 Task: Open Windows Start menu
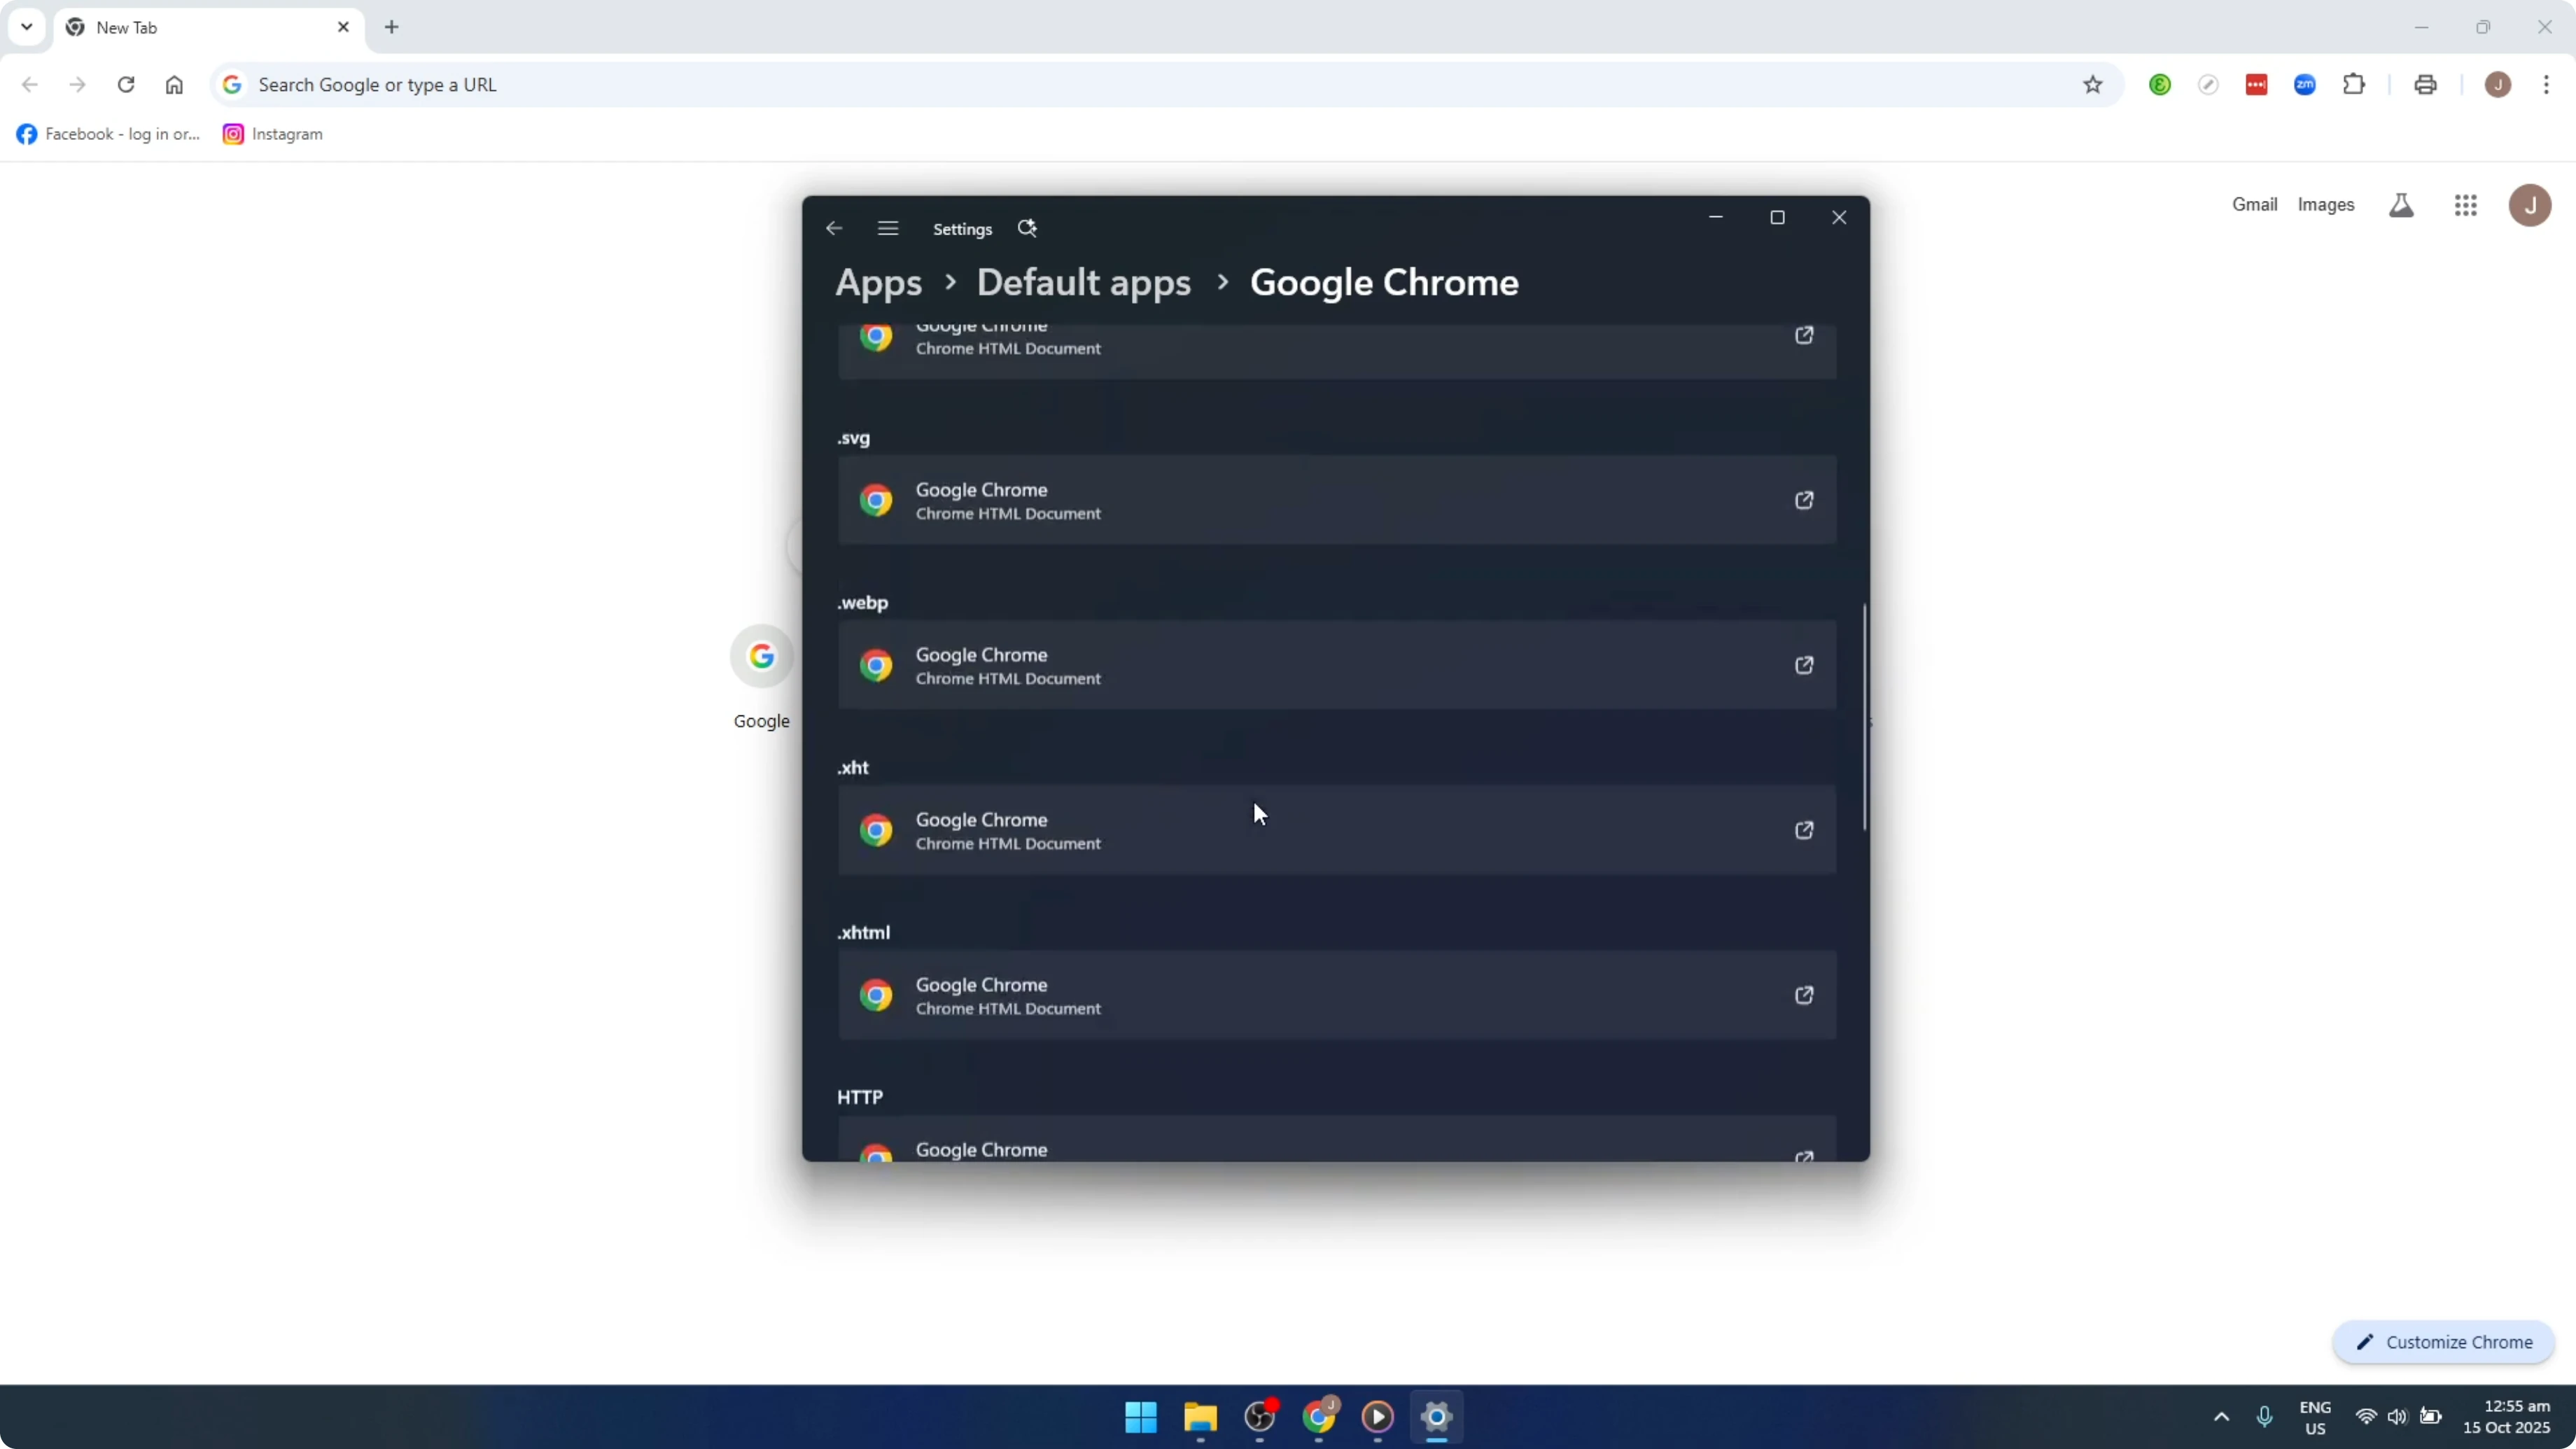(1141, 1417)
